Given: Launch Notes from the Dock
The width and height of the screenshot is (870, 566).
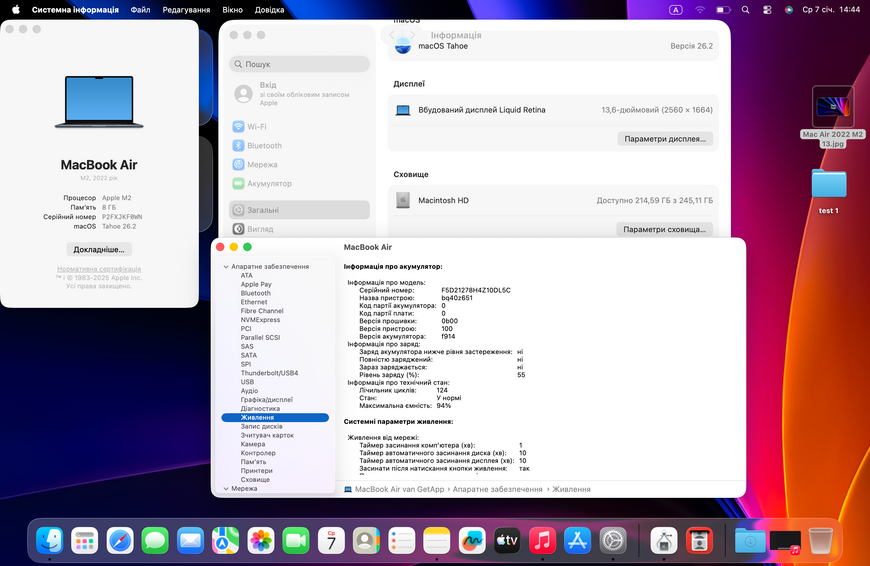Looking at the screenshot, I should (x=437, y=540).
